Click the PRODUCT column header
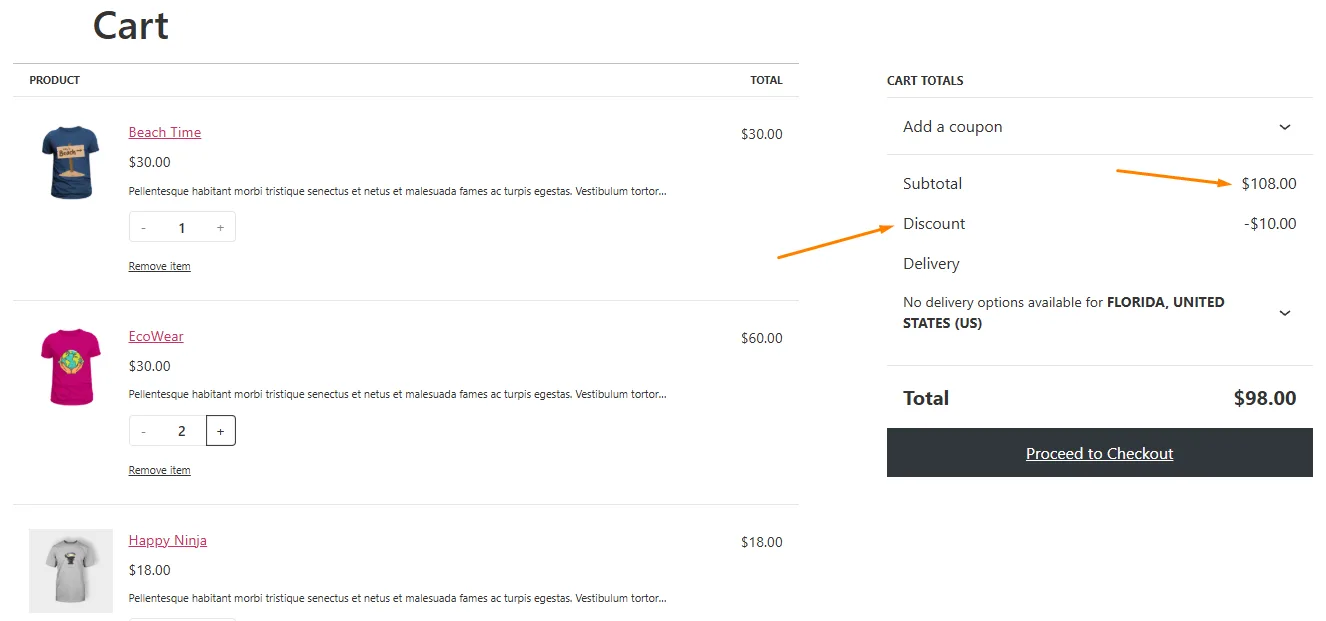Screen dimensions: 1326x621 54,80
